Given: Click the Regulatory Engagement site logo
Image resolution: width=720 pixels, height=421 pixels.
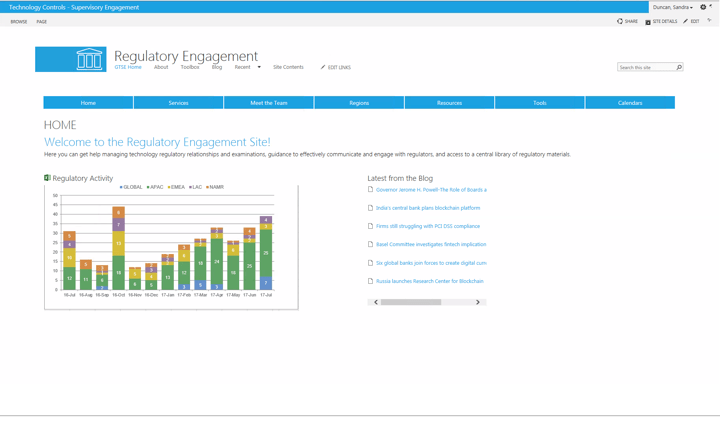Looking at the screenshot, I should 70,59.
